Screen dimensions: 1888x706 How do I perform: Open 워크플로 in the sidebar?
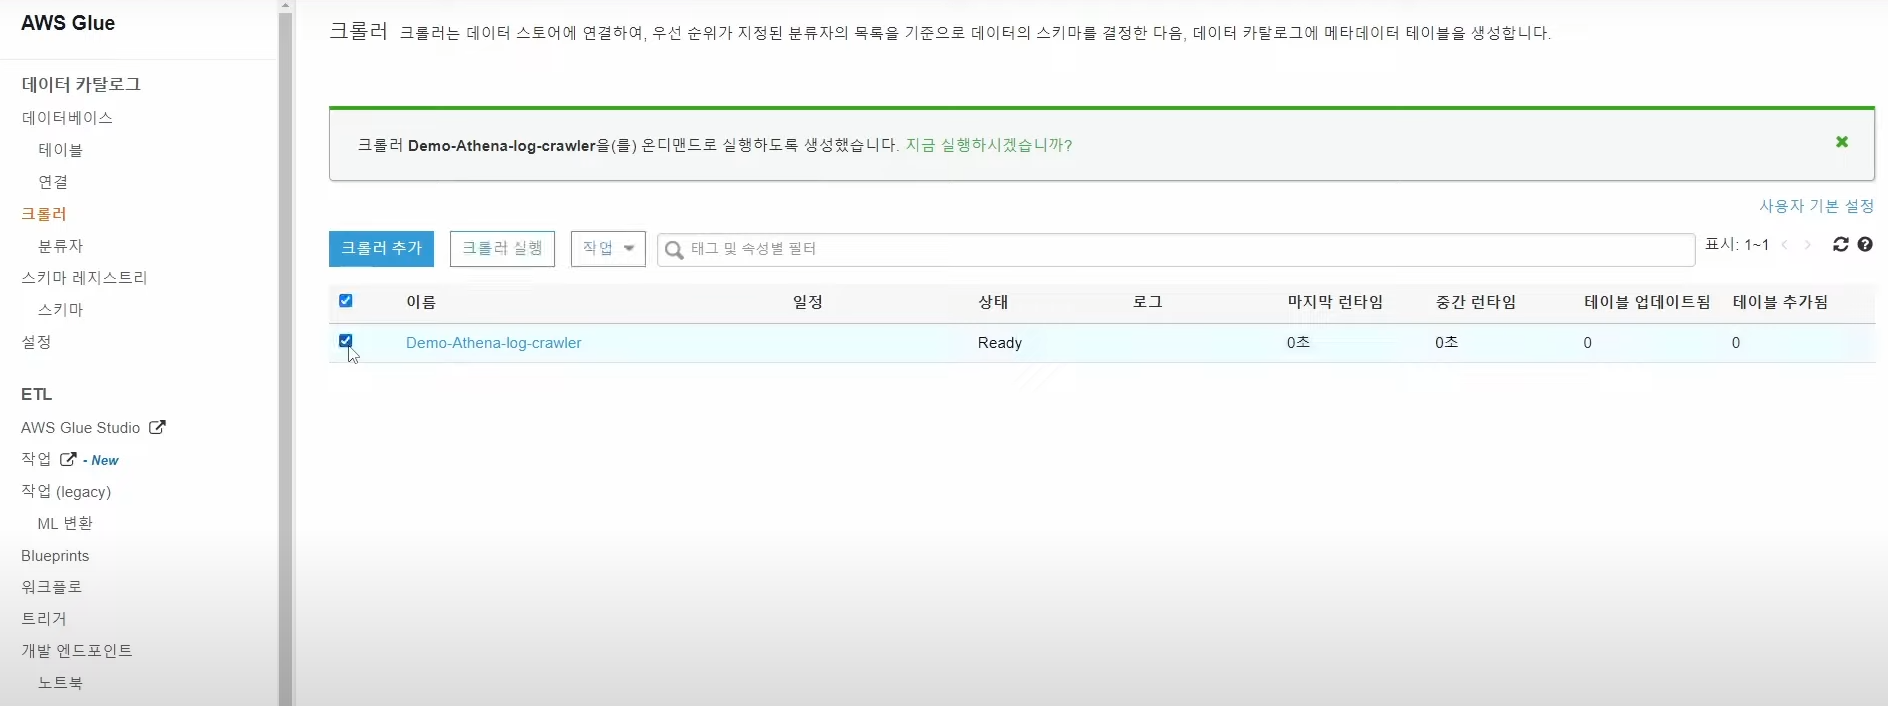pyautogui.click(x=52, y=587)
